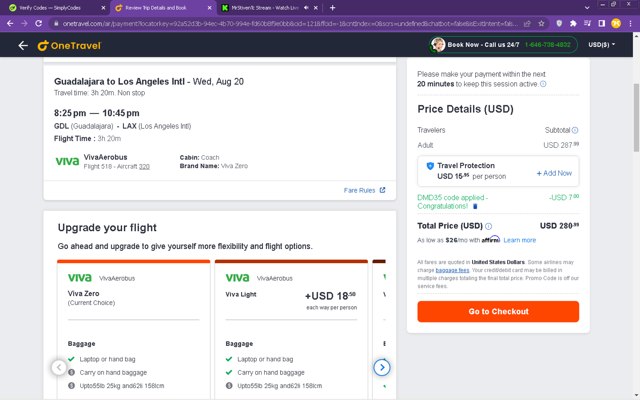This screenshot has height=400, width=640.
Task: Click the page vertical scrollbar
Action: point(636,118)
